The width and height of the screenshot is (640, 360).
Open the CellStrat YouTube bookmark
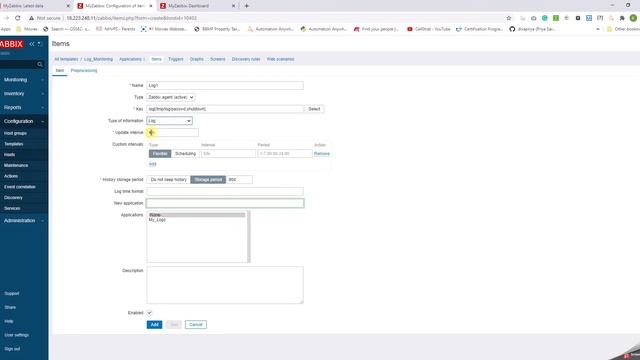pyautogui.click(x=428, y=29)
